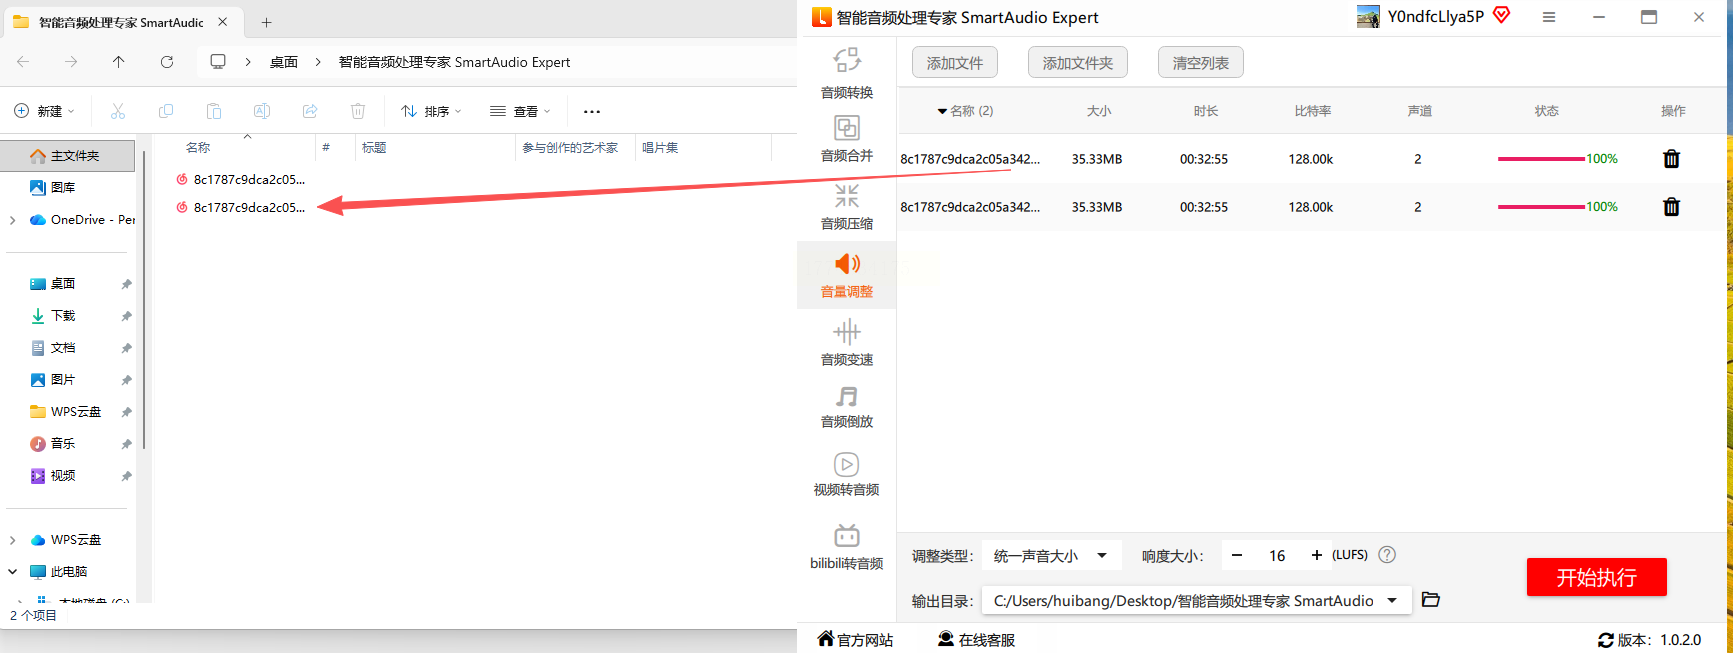Screen dimensions: 1733x653
Task: Click the copy icon in Explorer toolbar
Action: [x=166, y=111]
